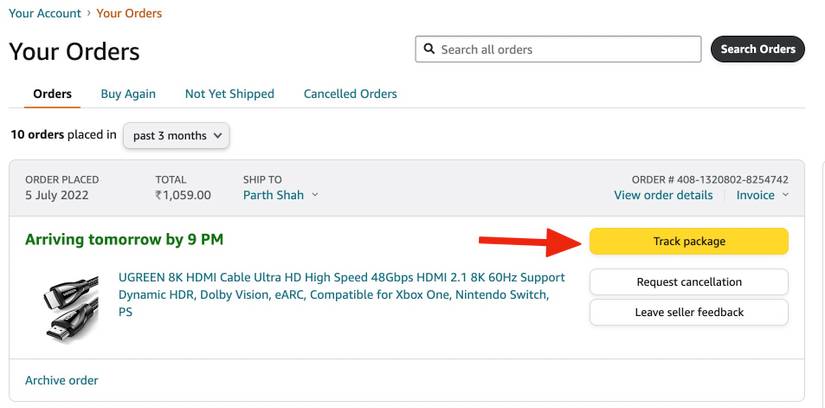Click the Request cancellation button
Viewport: 825px width, 408px height.
pos(689,282)
